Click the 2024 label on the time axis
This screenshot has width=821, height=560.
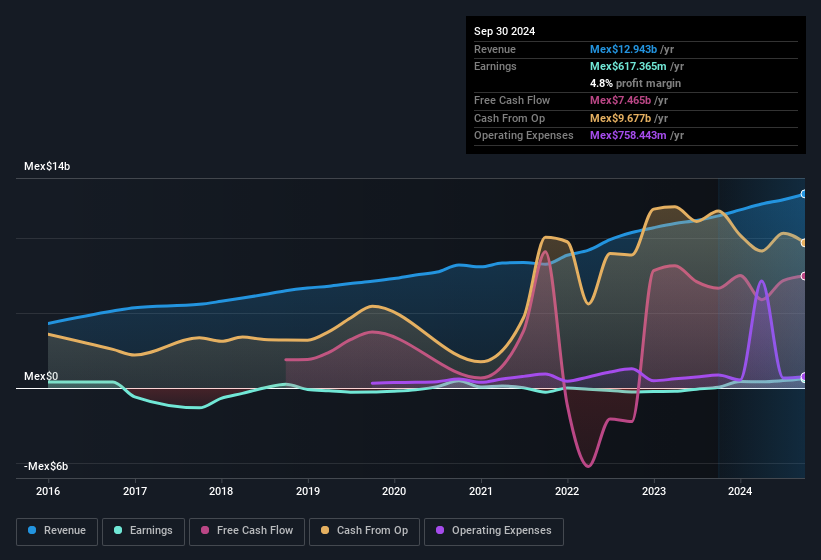pyautogui.click(x=740, y=491)
